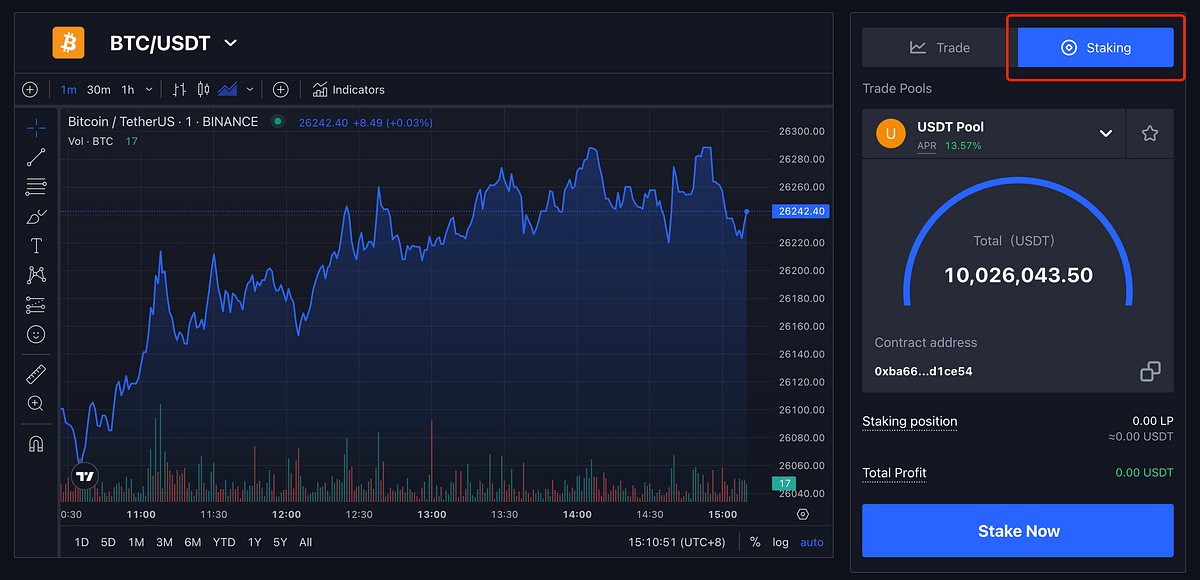This screenshot has height=580, width=1200.
Task: Select the crosshair cursor tool
Action: pos(36,127)
